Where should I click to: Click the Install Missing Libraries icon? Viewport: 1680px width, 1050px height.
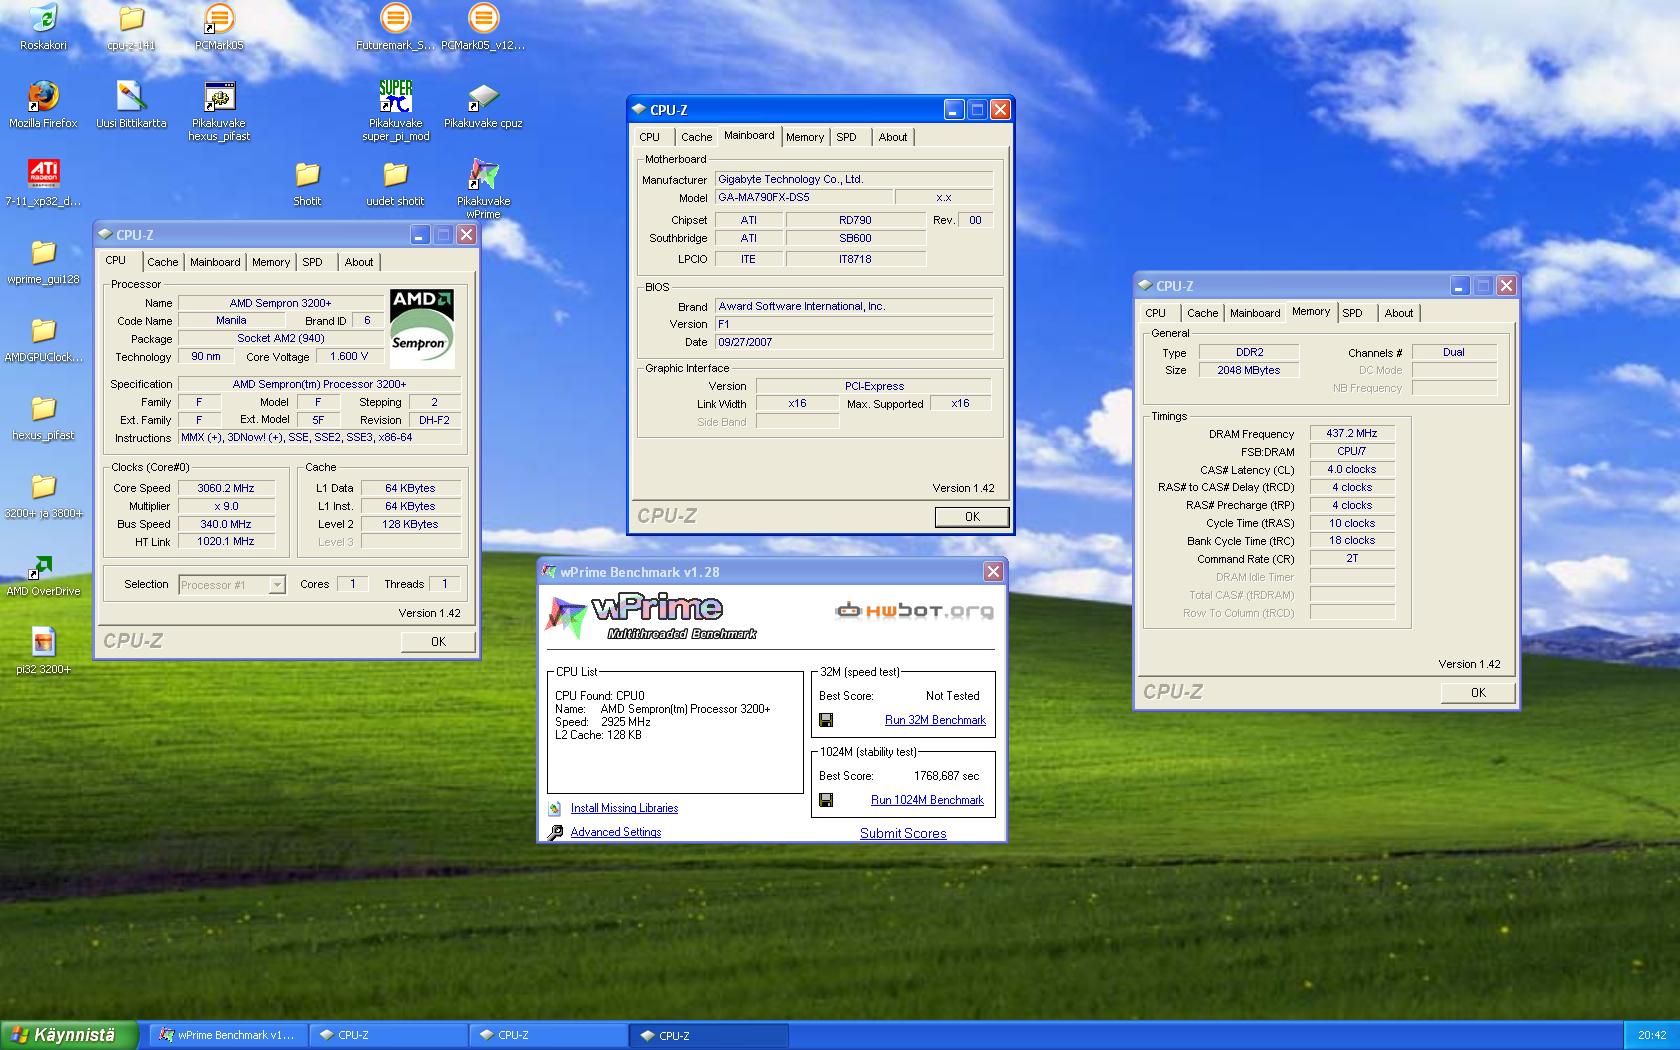[555, 808]
